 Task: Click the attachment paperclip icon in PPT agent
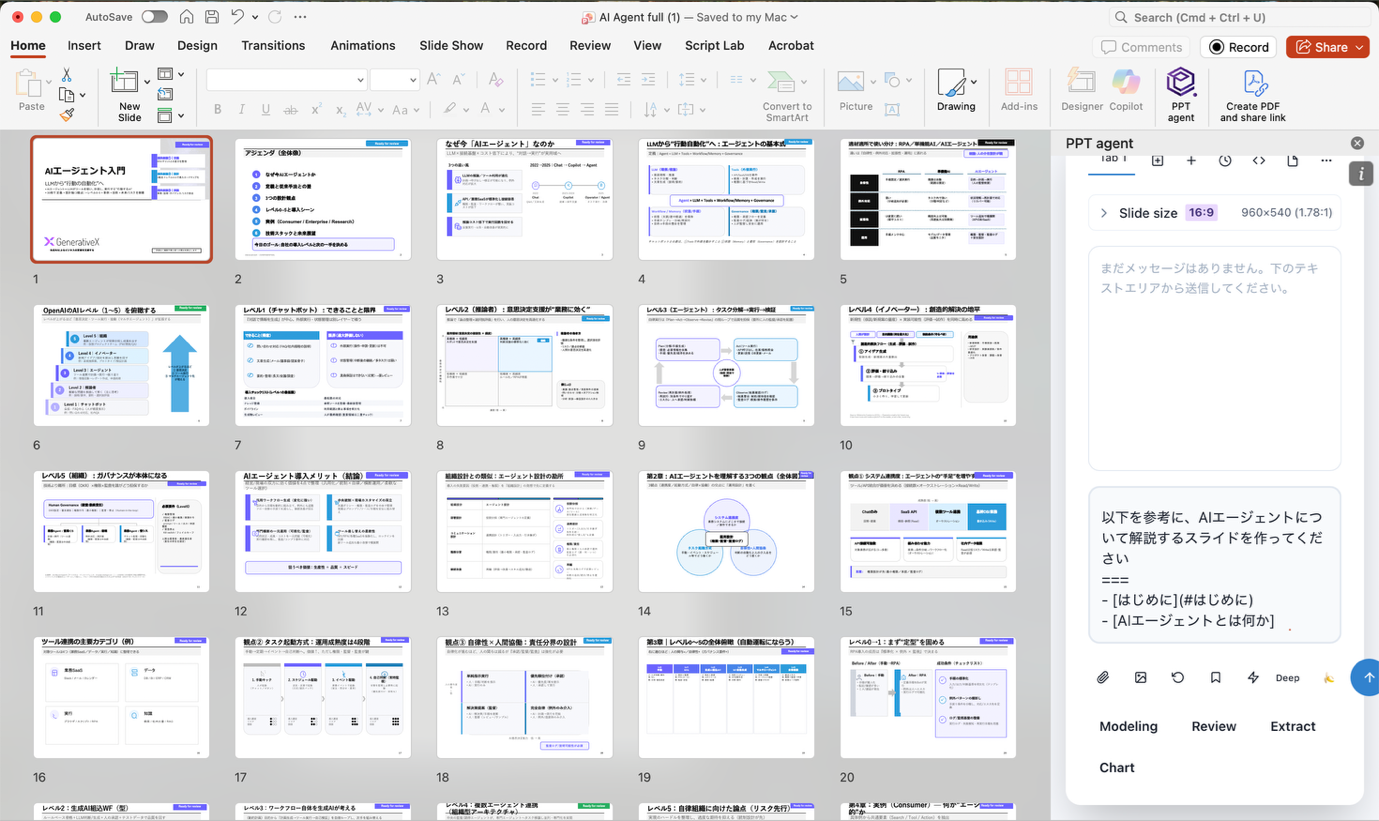pos(1103,677)
